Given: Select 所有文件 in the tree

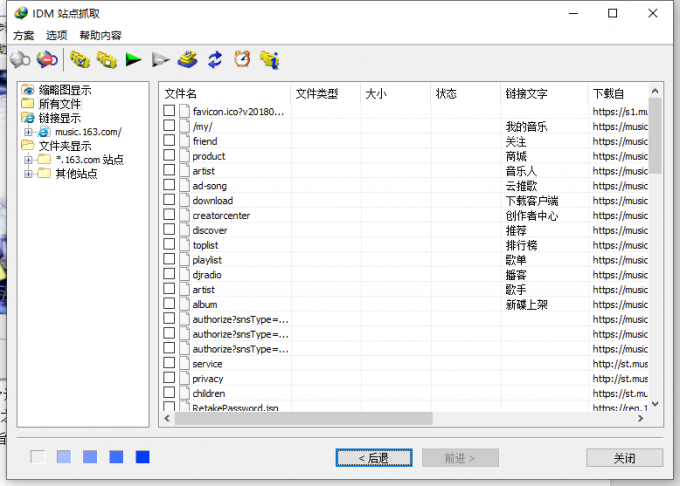Looking at the screenshot, I should pos(60,104).
